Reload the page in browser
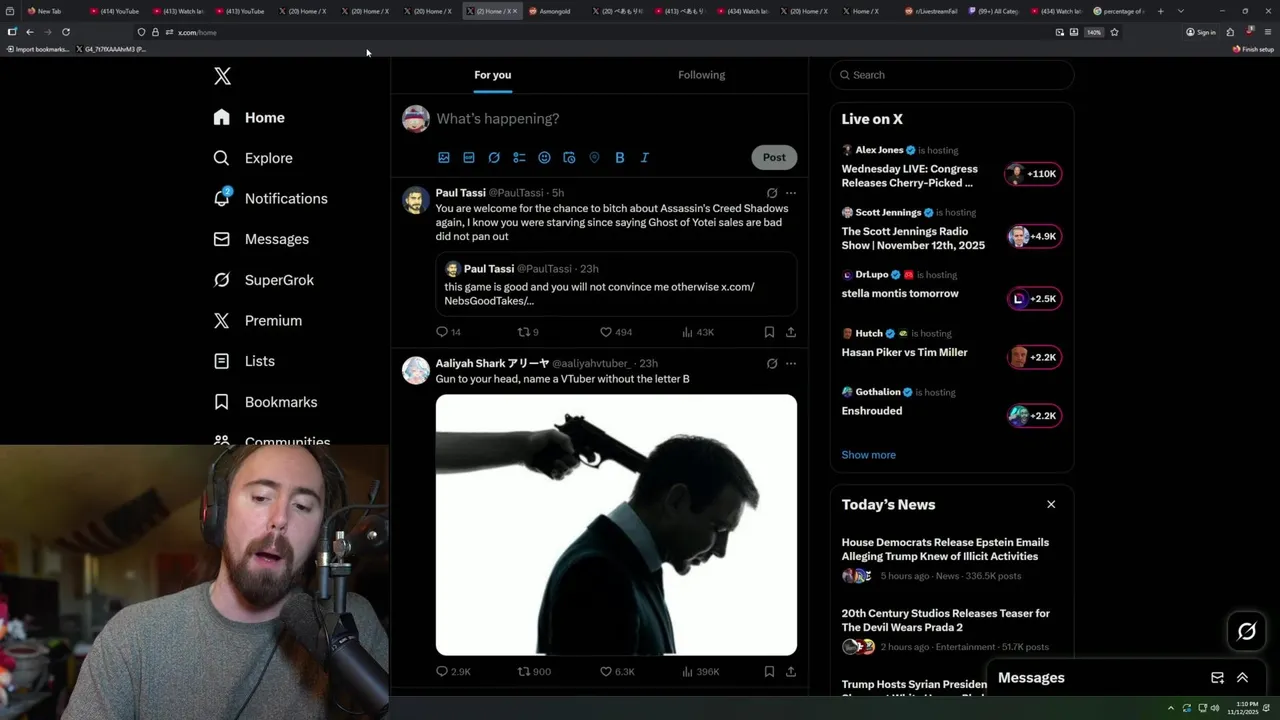1280x720 pixels. [66, 32]
